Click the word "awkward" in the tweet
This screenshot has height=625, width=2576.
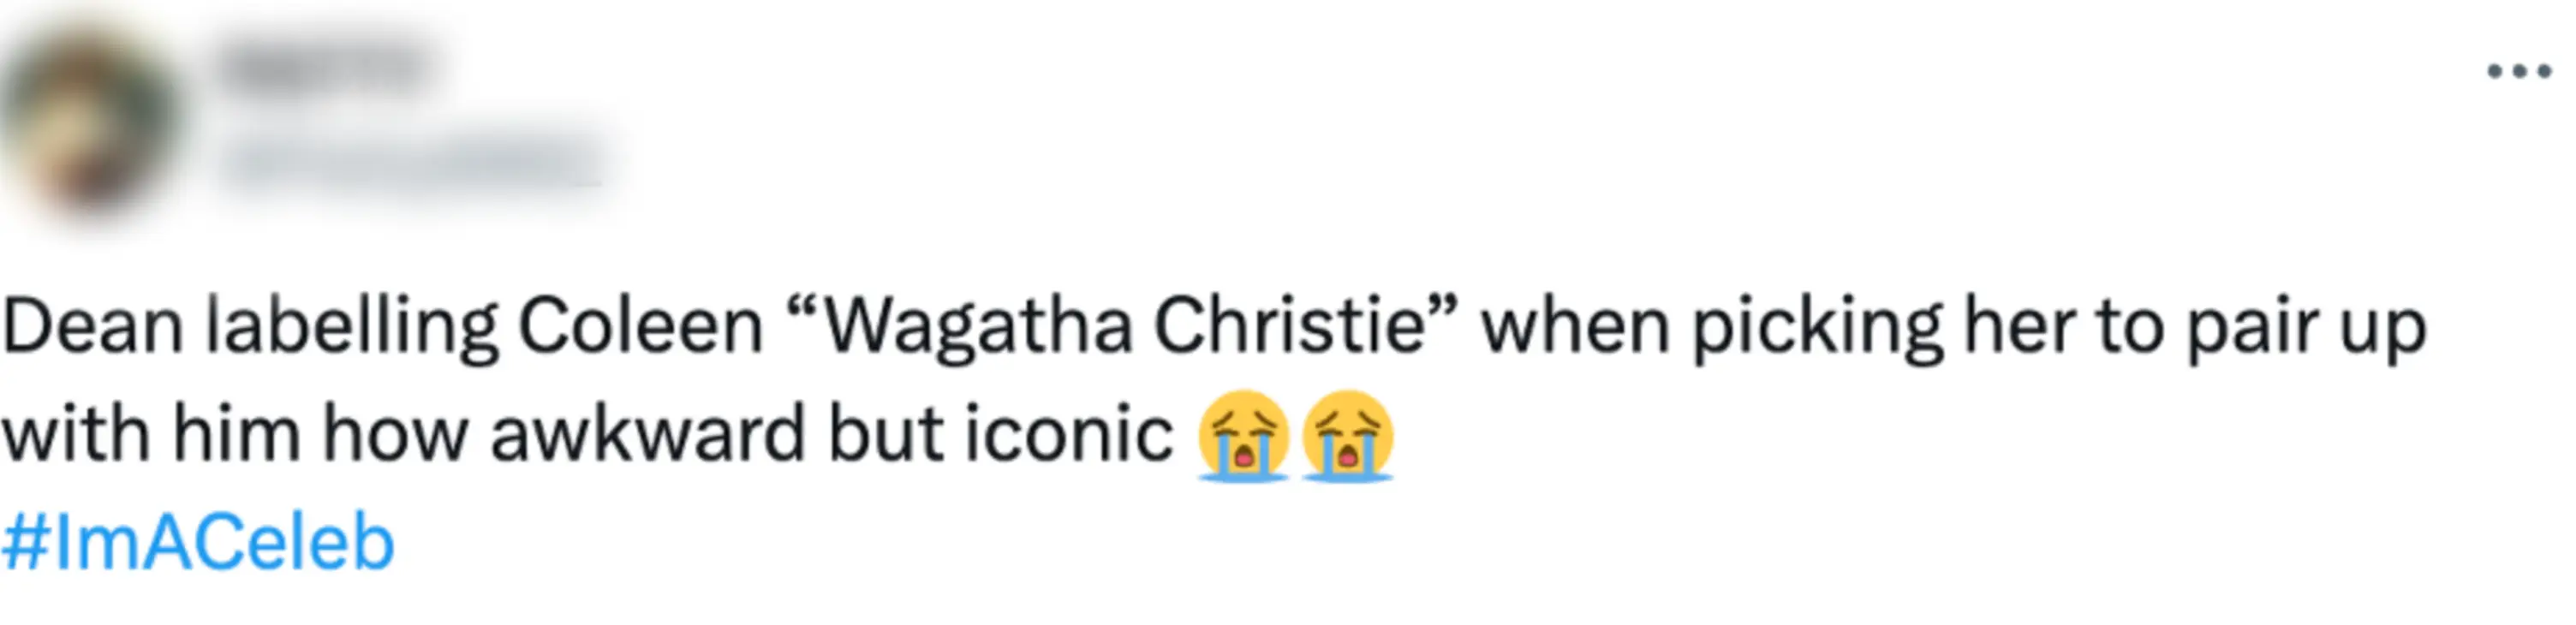coord(648,436)
